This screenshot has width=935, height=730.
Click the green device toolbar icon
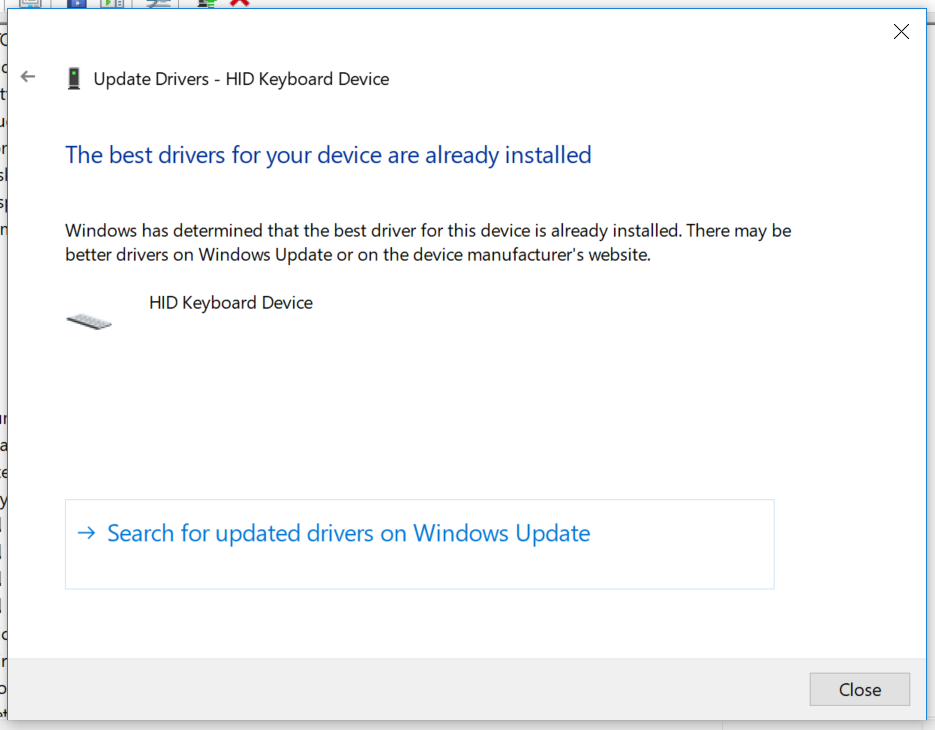coord(205,5)
